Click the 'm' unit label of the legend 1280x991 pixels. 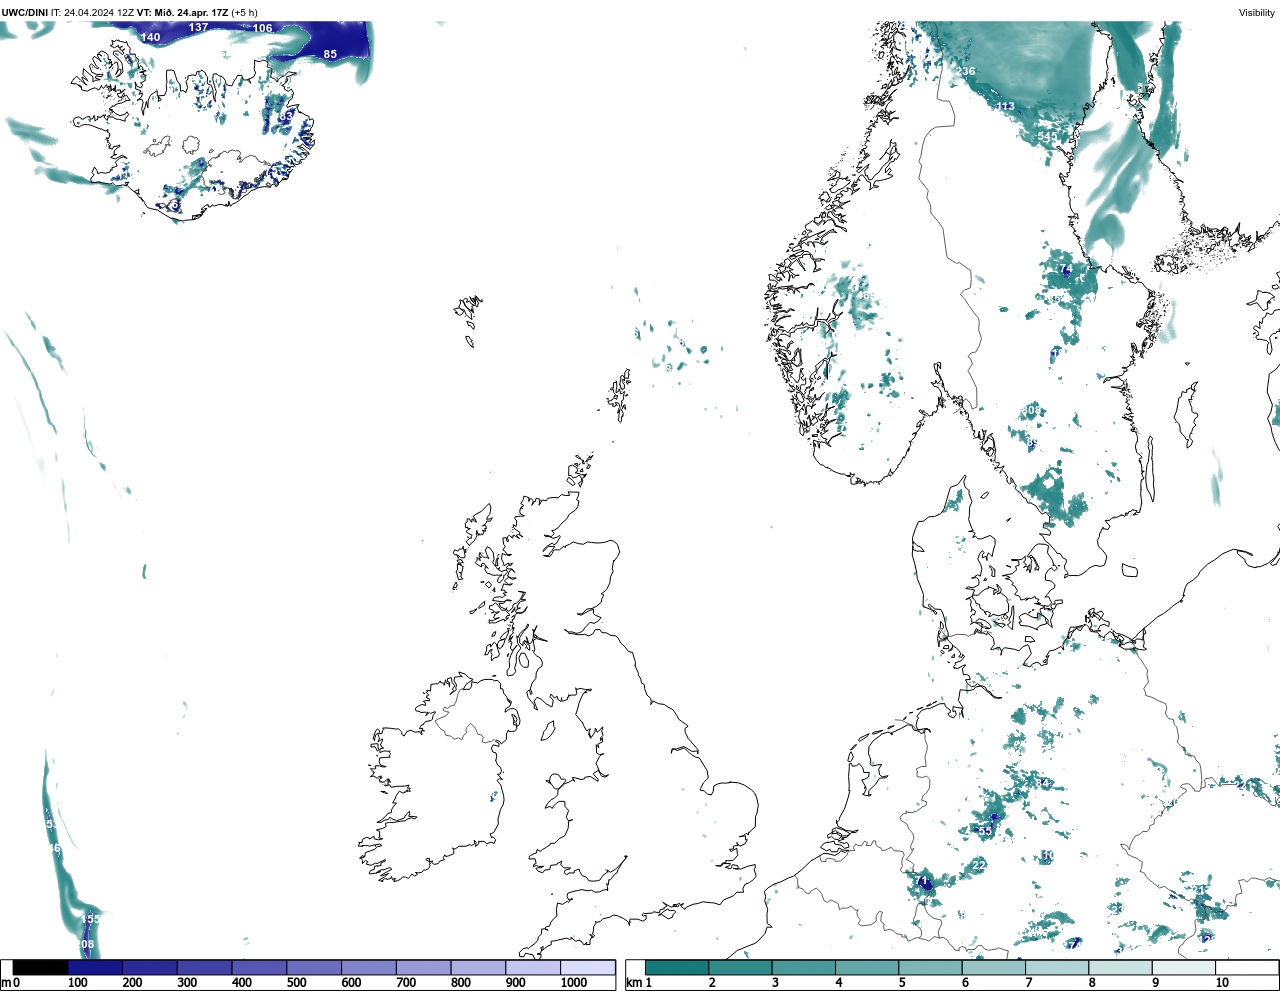(6, 983)
